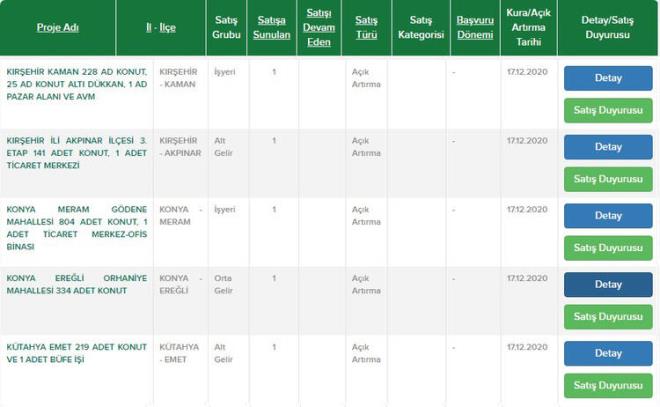
Task: Open Detay for Konya Ereğli project
Action: [x=608, y=285]
